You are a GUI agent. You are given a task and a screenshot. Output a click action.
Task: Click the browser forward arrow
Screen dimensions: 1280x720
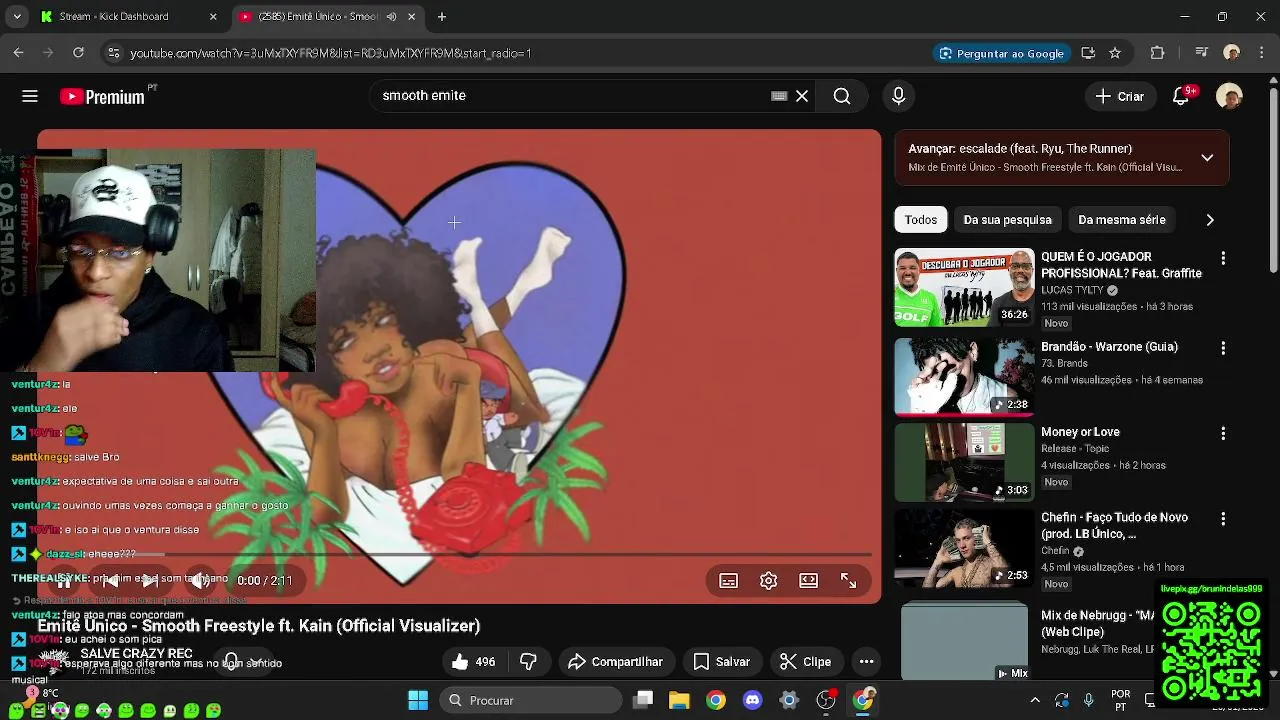(x=49, y=53)
